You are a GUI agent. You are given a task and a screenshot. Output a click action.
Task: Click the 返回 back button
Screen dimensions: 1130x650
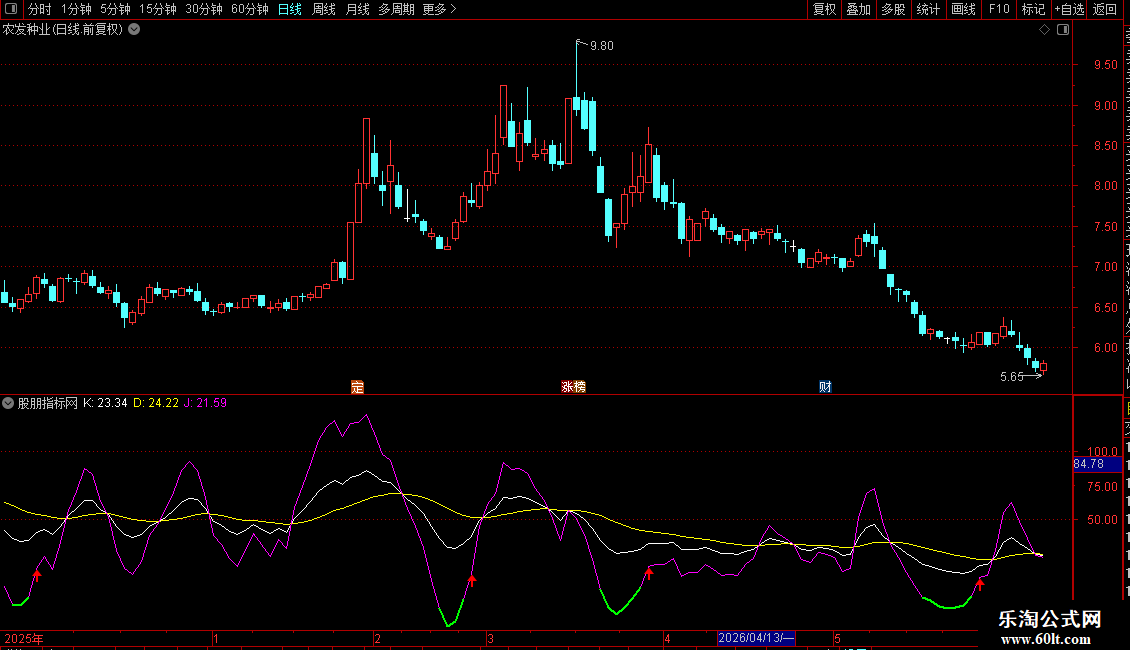[1105, 9]
